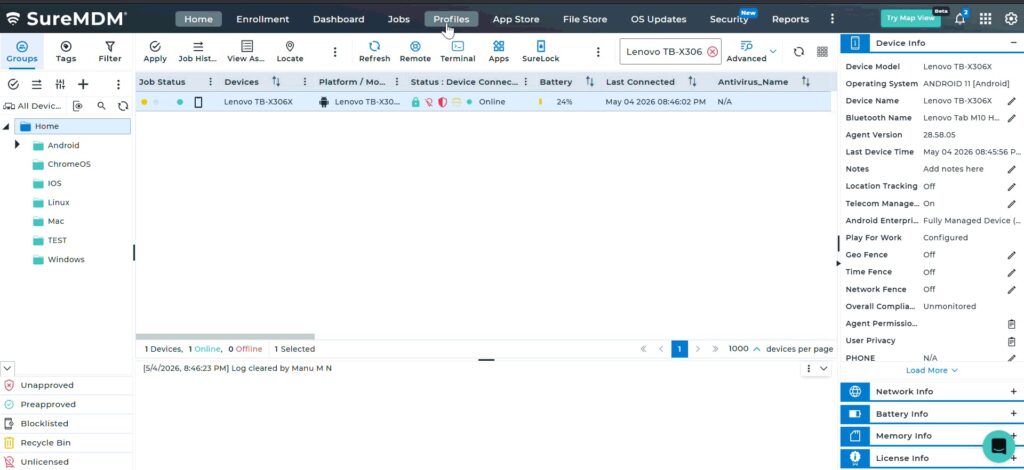Select the Linux group folder
This screenshot has width=1024, height=470.
pyautogui.click(x=58, y=202)
